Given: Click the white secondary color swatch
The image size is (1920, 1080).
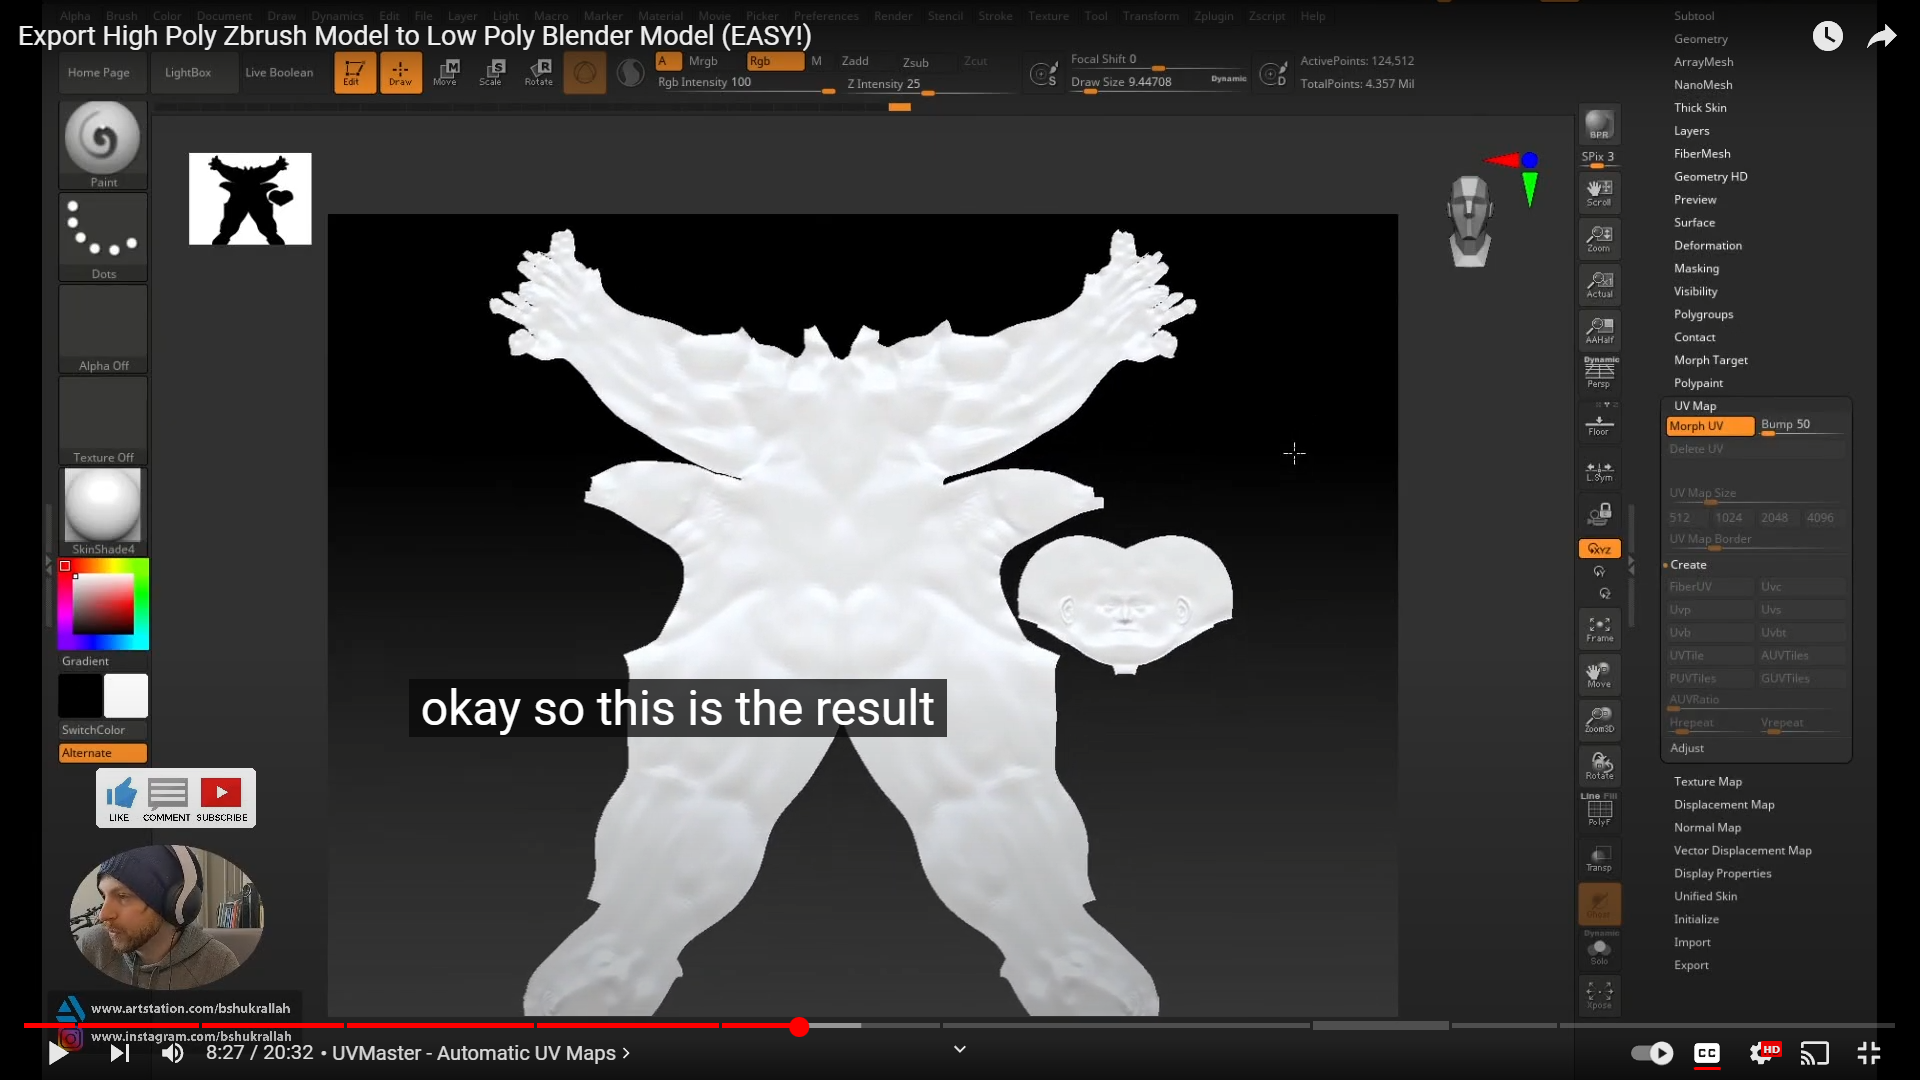Looking at the screenshot, I should click(x=126, y=696).
